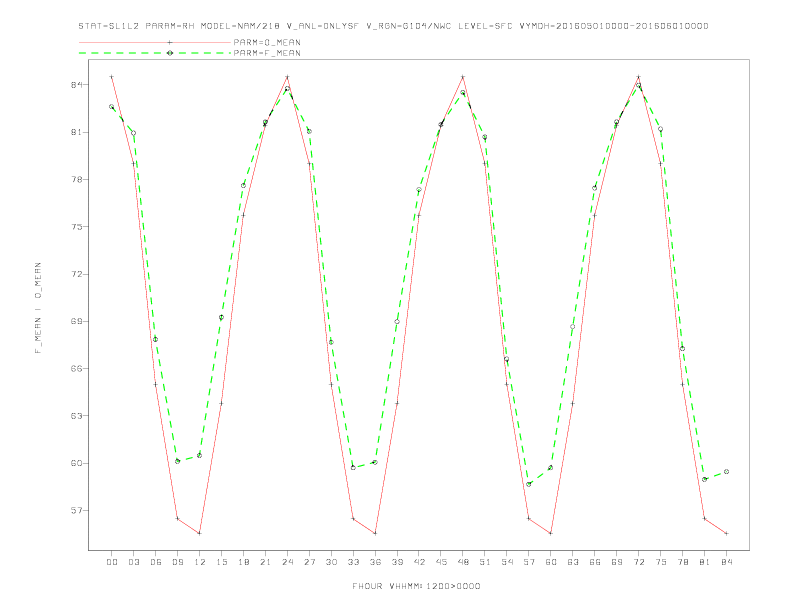Click x-axis tick label 33
This screenshot has height=612, width=792.
(353, 562)
